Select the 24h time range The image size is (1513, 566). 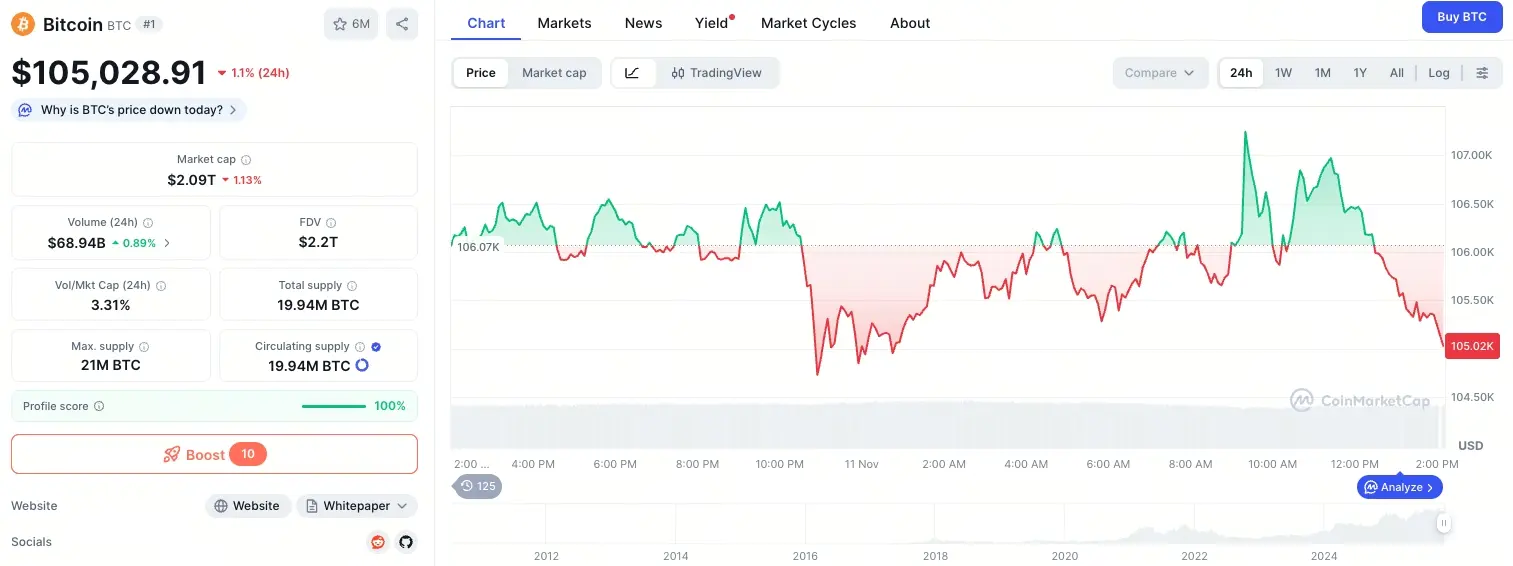(1241, 73)
